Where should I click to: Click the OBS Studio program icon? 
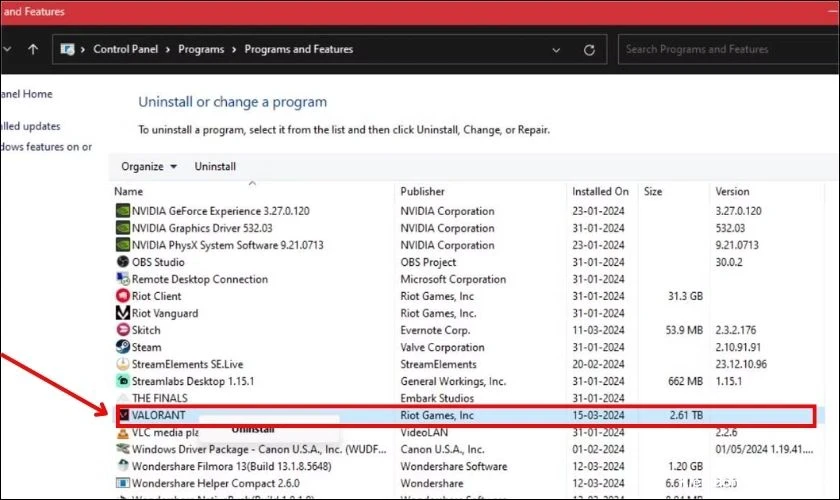pyautogui.click(x=123, y=262)
